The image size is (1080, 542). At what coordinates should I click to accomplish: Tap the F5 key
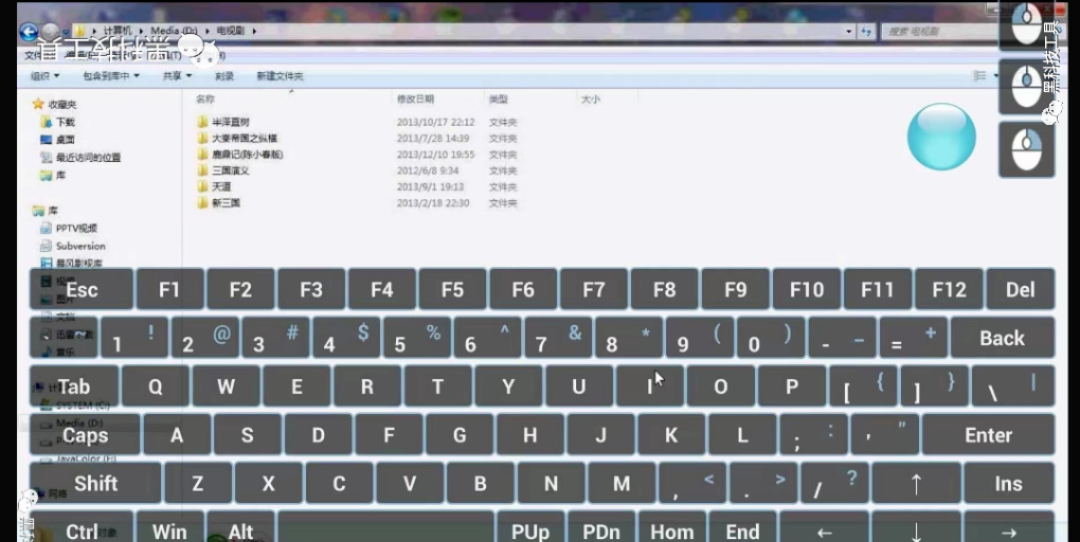click(453, 289)
